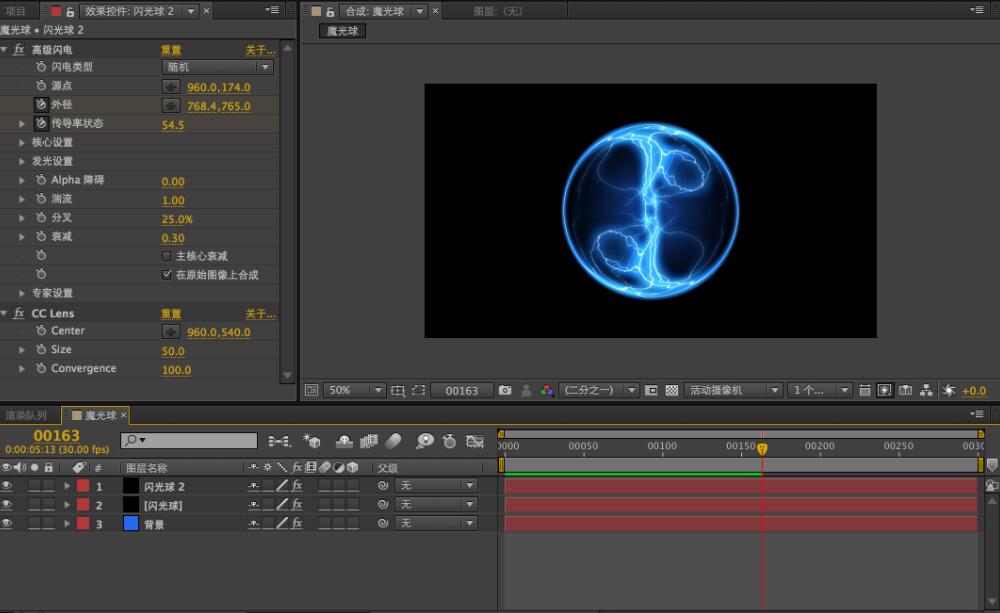Click the reset exposure aperture icon
Viewport: 1000px width, 613px height.
coord(948,390)
